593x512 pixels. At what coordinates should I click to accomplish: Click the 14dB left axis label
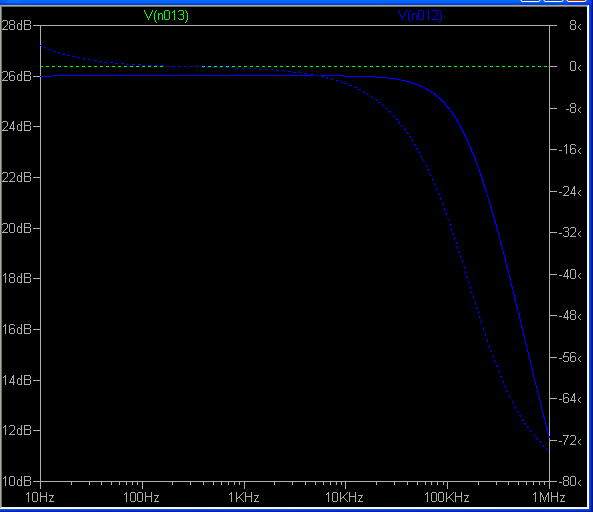point(16,380)
